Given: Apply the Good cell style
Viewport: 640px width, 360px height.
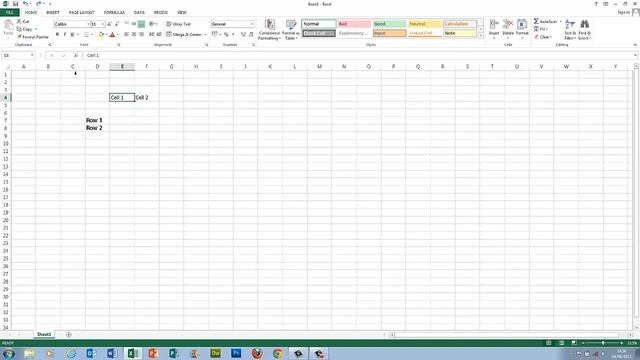Looking at the screenshot, I should [x=389, y=24].
